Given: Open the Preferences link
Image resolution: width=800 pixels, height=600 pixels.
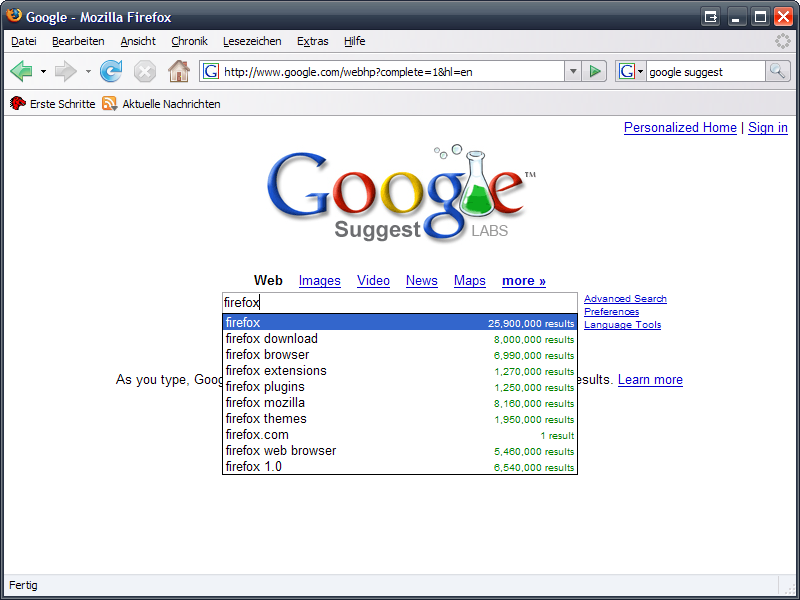Looking at the screenshot, I should tap(611, 312).
